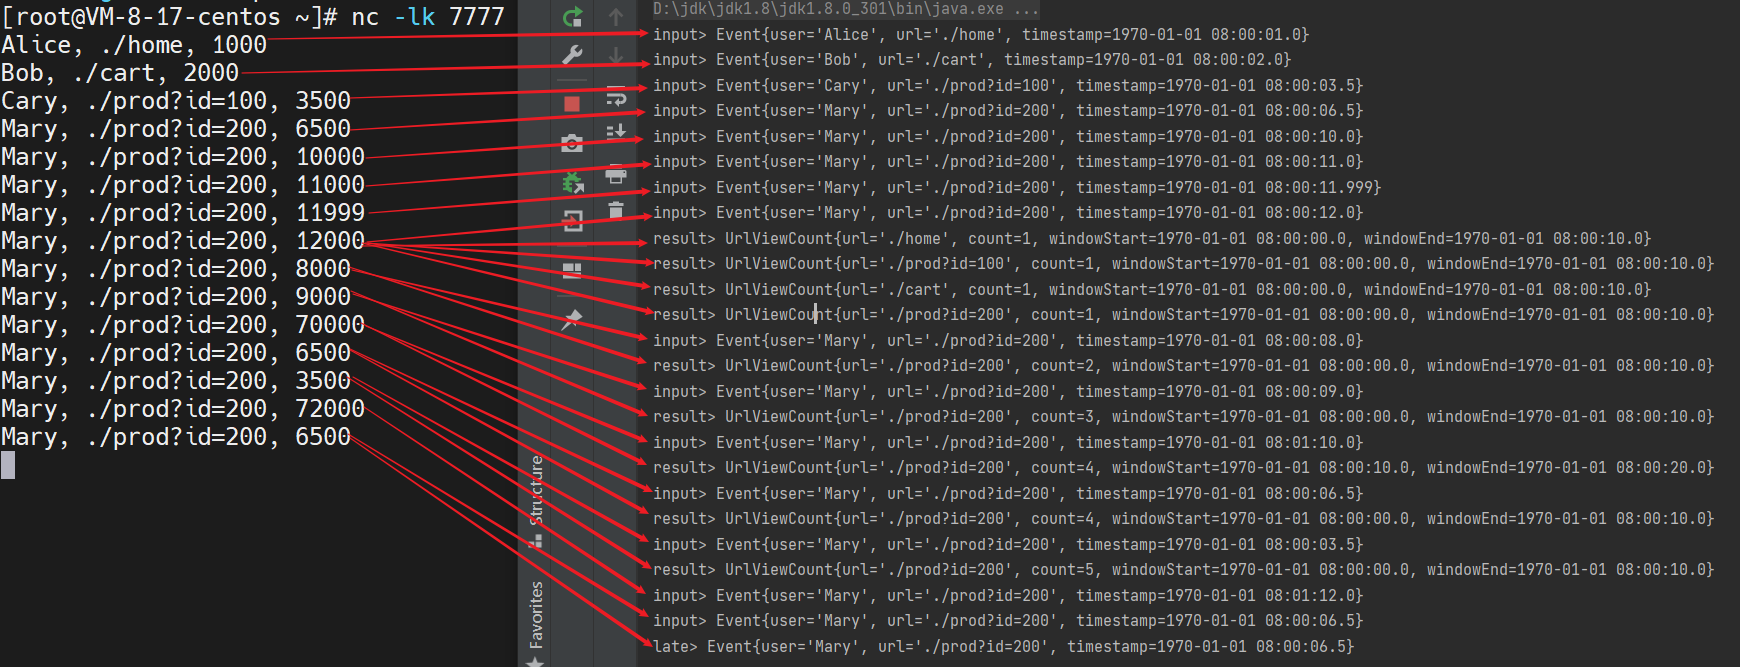Screen dimensions: 1740x667
Task: Print console output with printer icon
Action: [x=616, y=176]
